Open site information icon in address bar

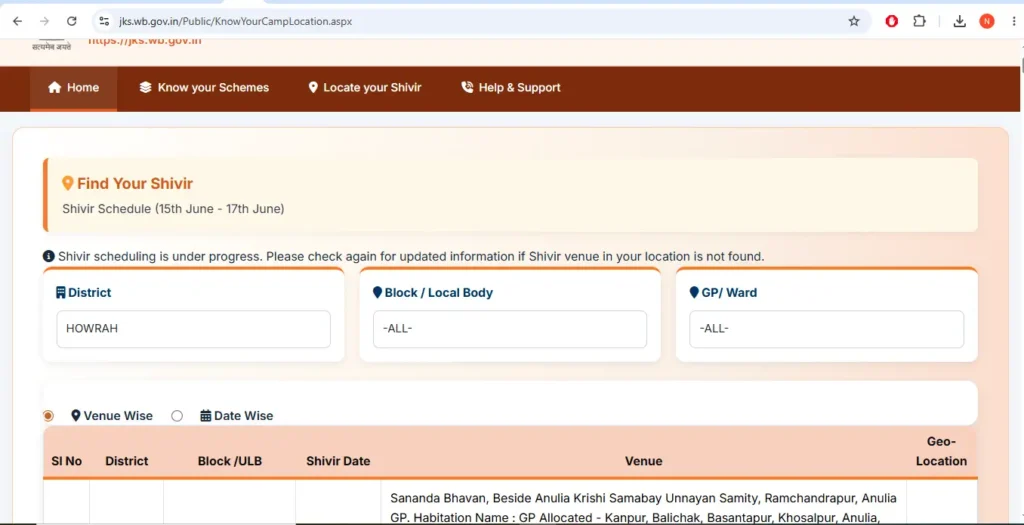[104, 21]
